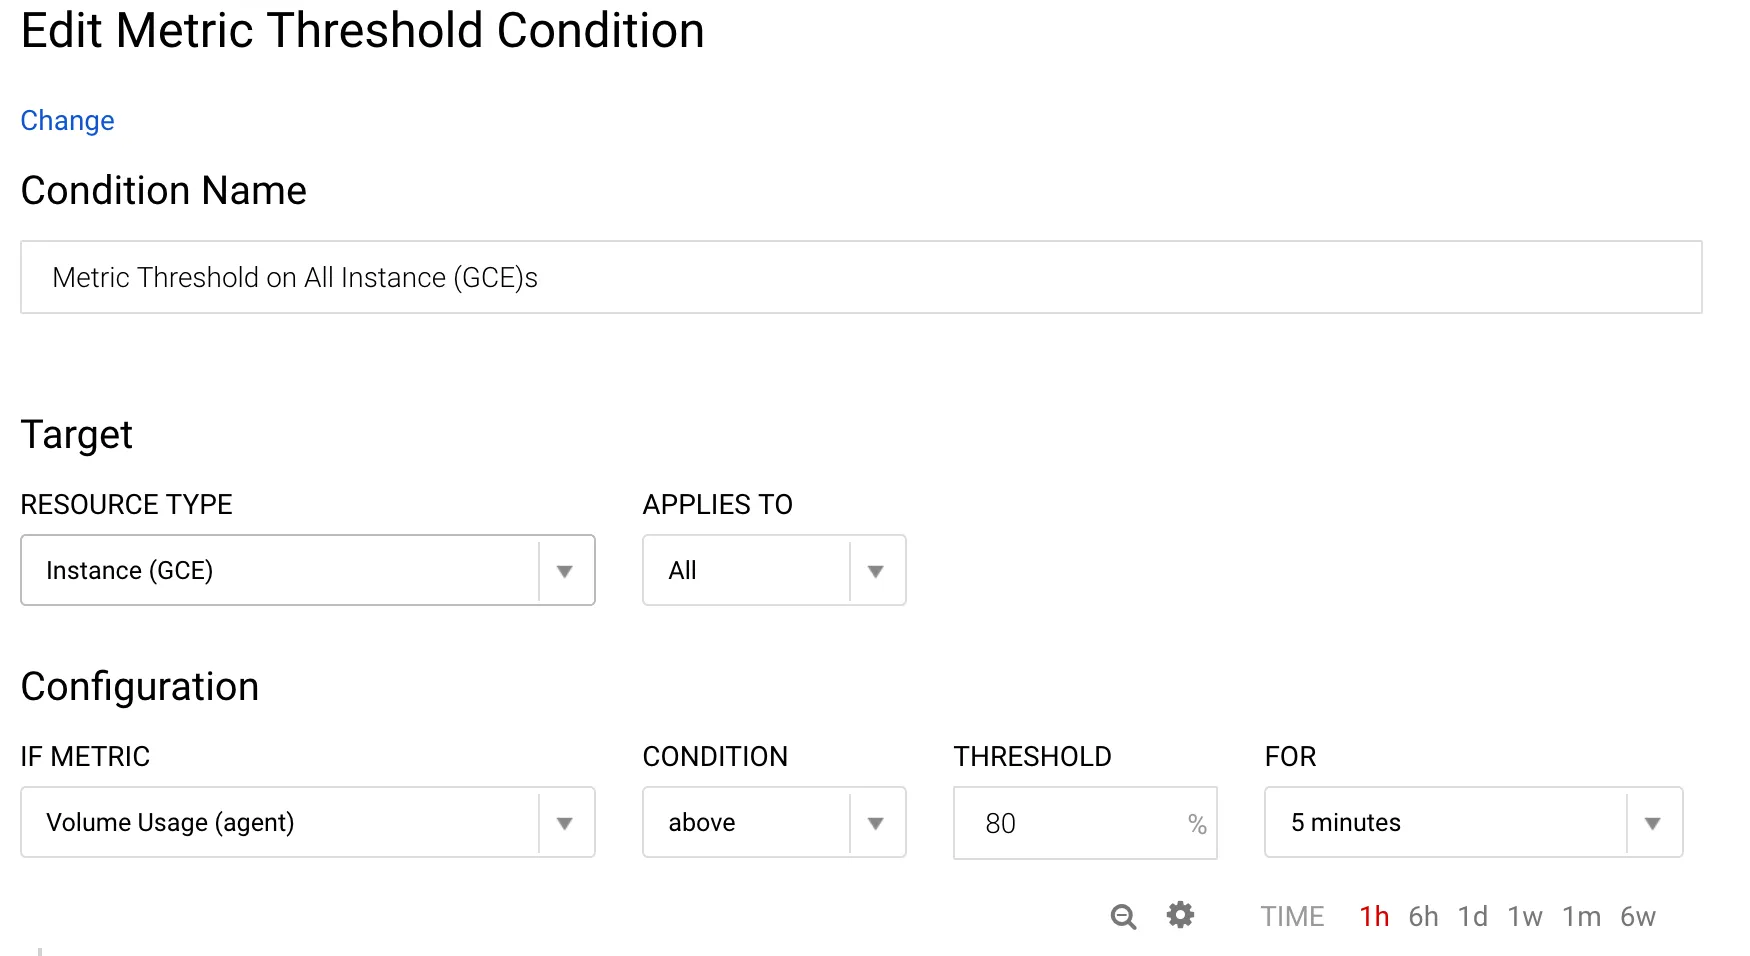Open the Resource Type dropdown
The width and height of the screenshot is (1750, 956).
pos(280,570)
